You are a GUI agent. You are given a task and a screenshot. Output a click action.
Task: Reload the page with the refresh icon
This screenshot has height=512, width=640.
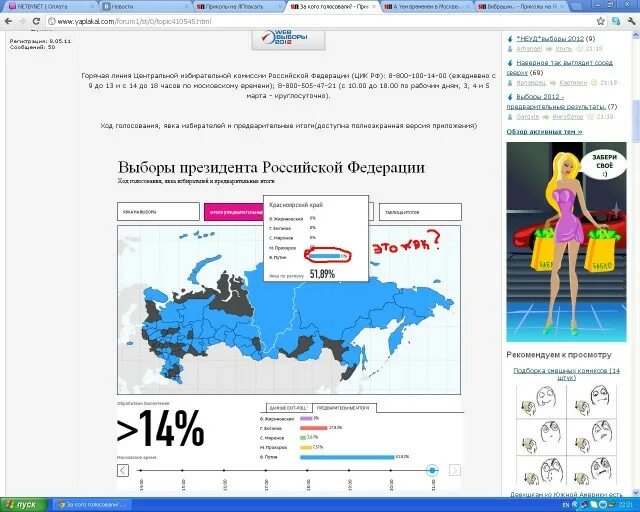[x=36, y=21]
